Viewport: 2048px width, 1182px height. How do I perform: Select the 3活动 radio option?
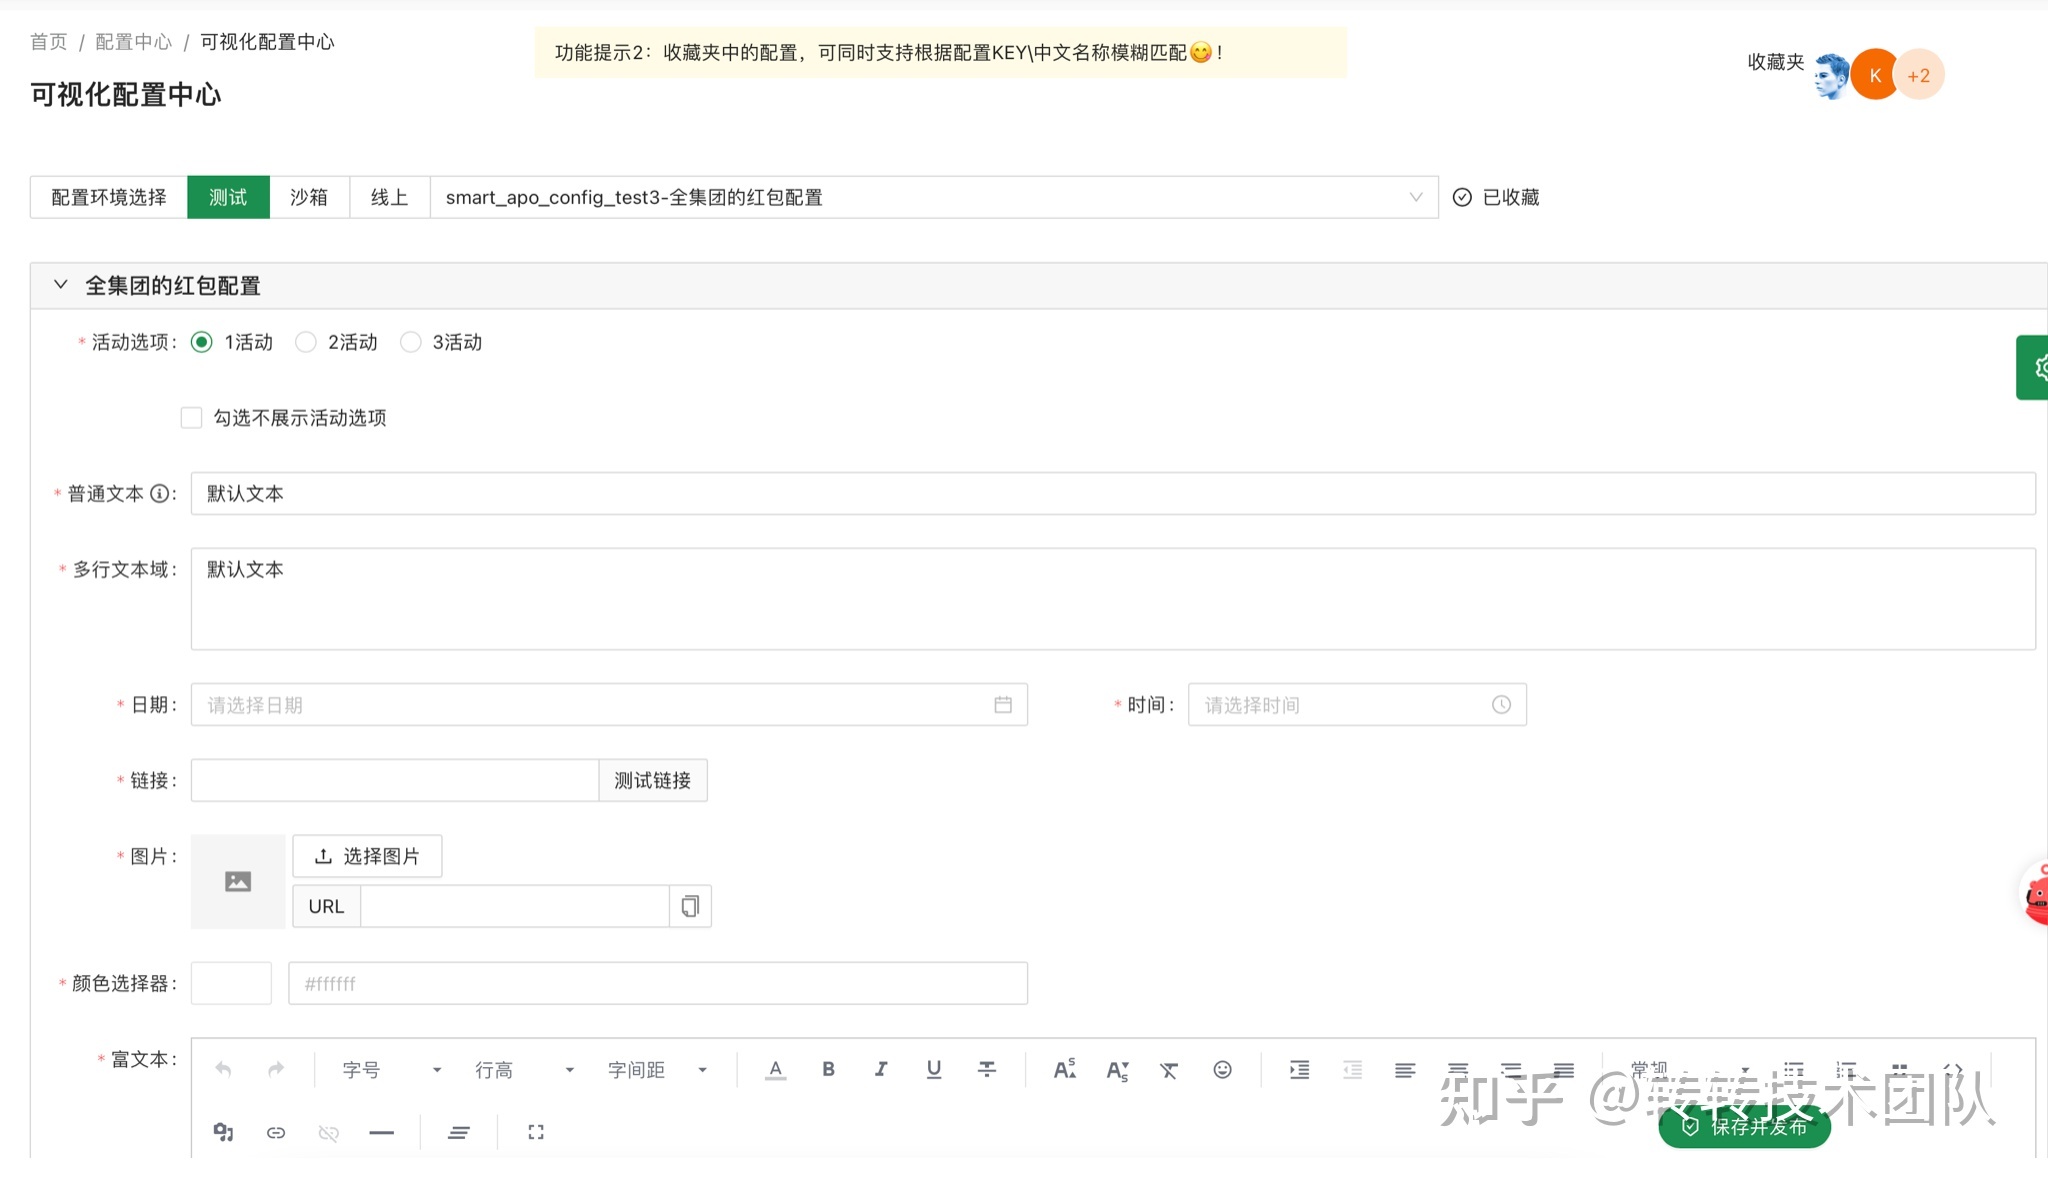pyautogui.click(x=410, y=342)
